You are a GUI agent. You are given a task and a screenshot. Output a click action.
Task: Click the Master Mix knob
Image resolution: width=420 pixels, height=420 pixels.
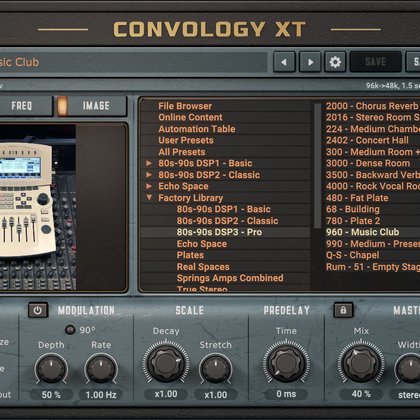point(361,362)
